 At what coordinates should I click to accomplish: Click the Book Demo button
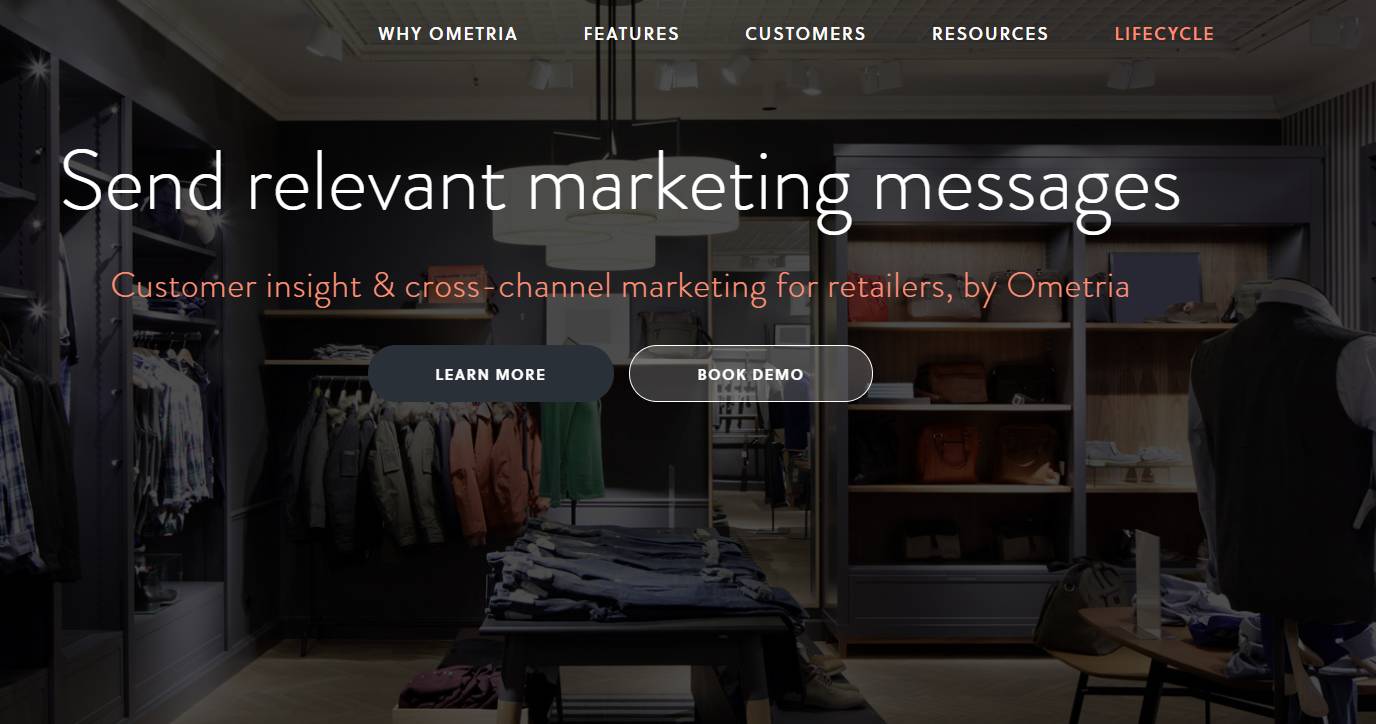coord(751,374)
